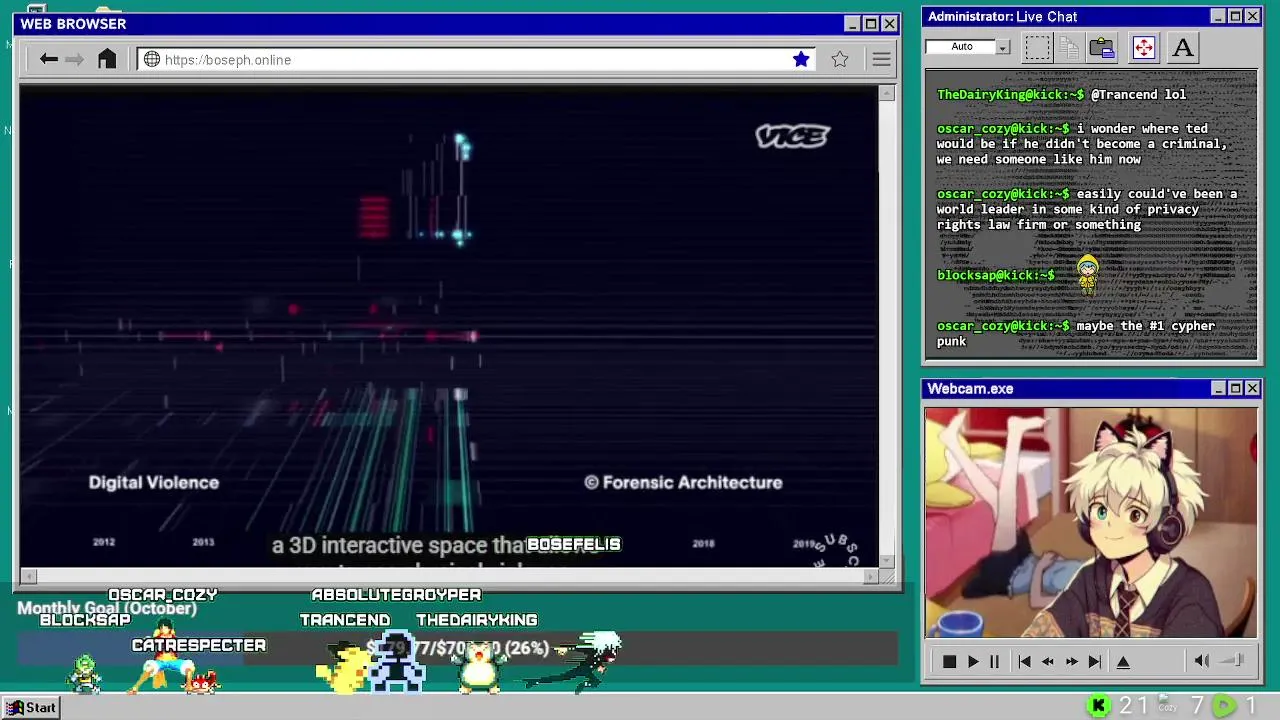Click the browser horizontal scrollbar left arrow
The height and width of the screenshot is (720, 1280).
click(28, 576)
